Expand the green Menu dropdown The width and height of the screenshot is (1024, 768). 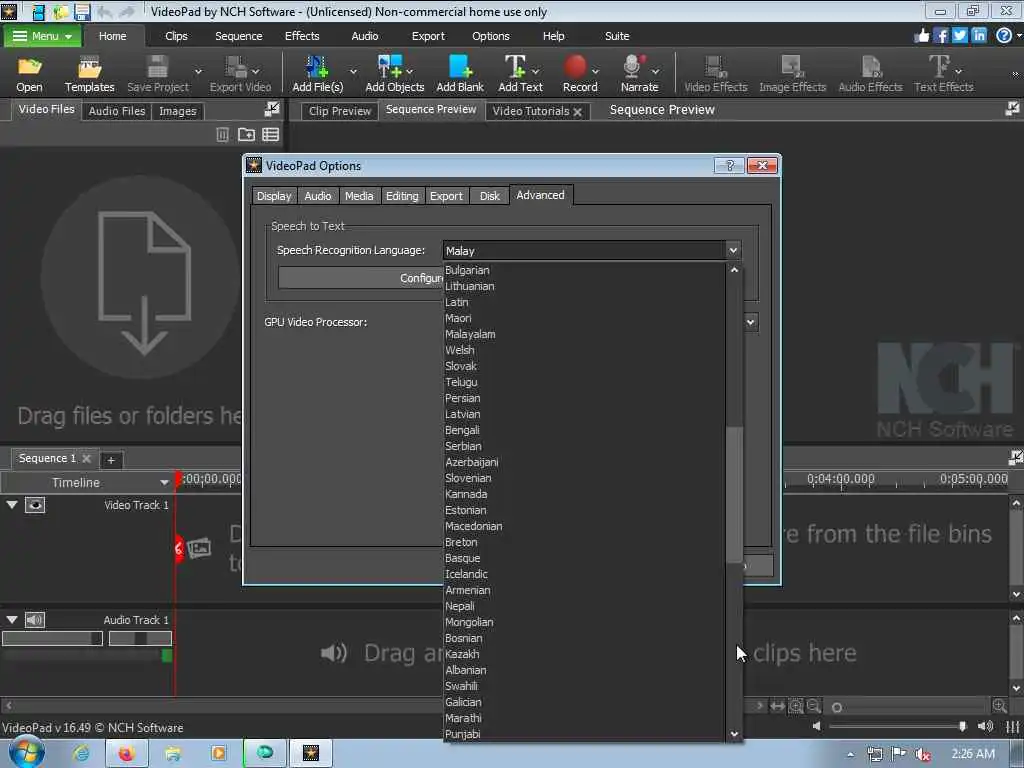[42, 36]
